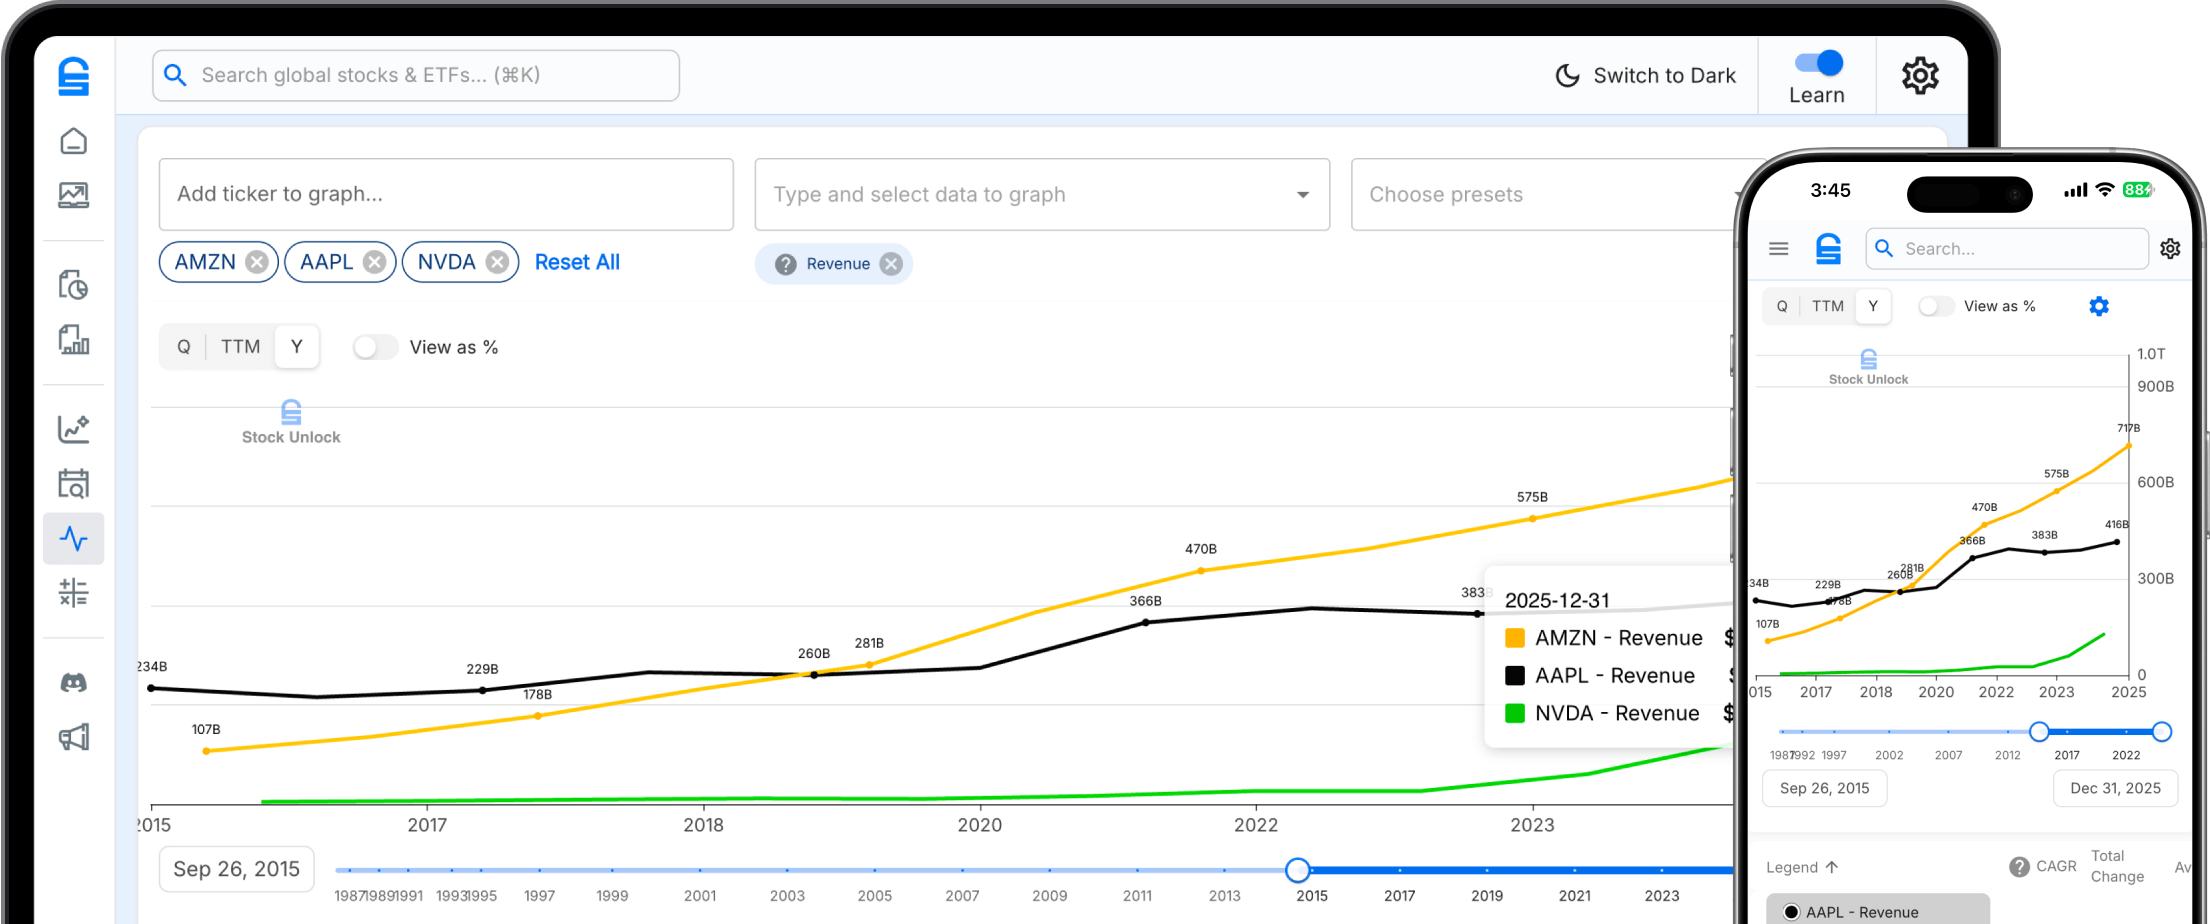Click the Search global stocks field
The height and width of the screenshot is (924, 2210).
tap(415, 75)
